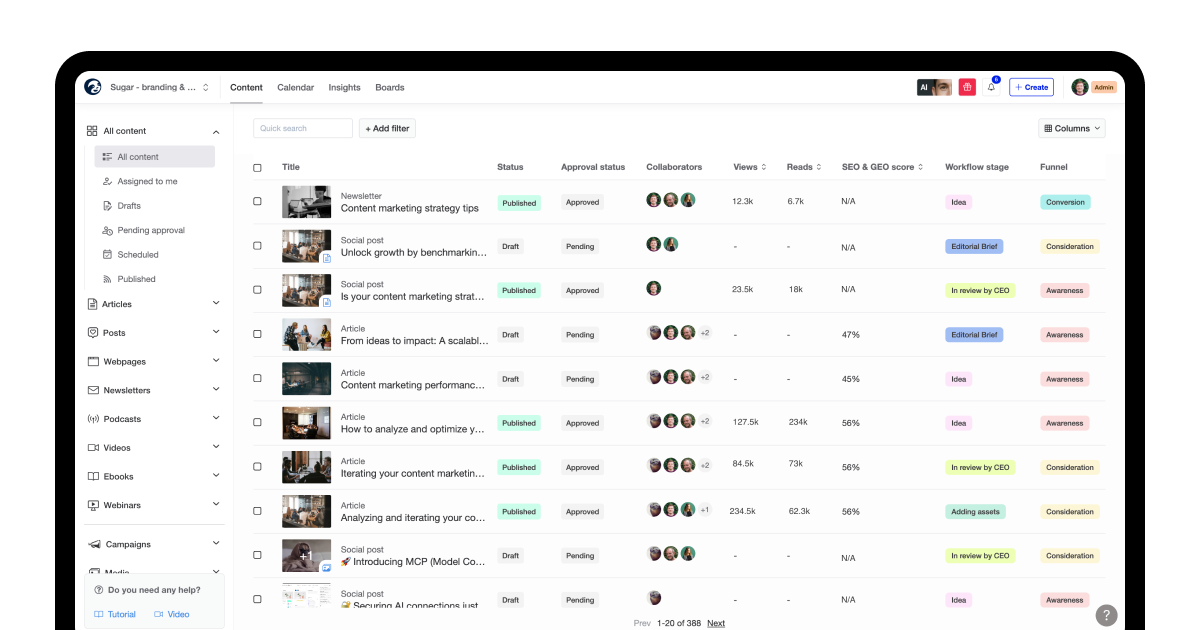Go to the next page of results
Screen dimensions: 1200x630
(x=716, y=623)
